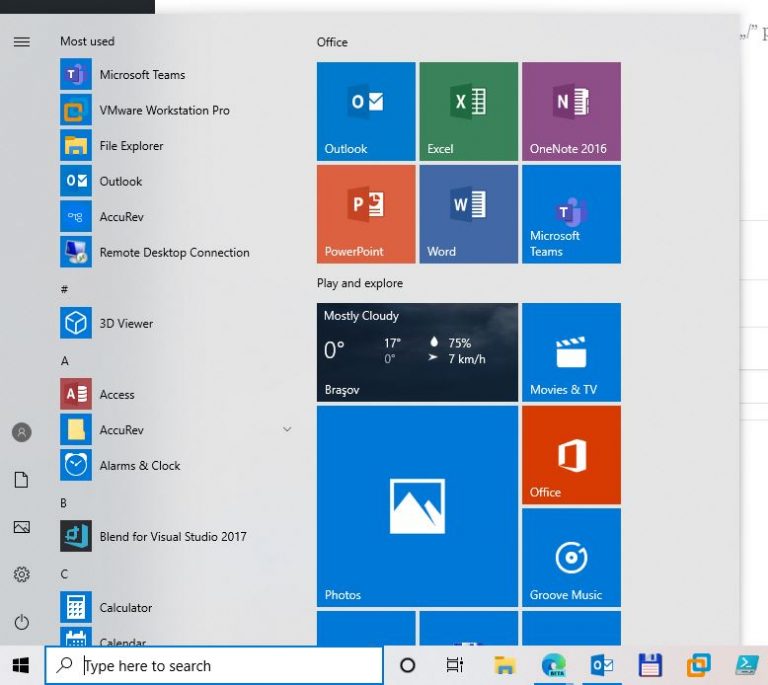Screen dimensions: 768x685
Task: Click the 'Play and explore' group title
Action: [x=360, y=283]
